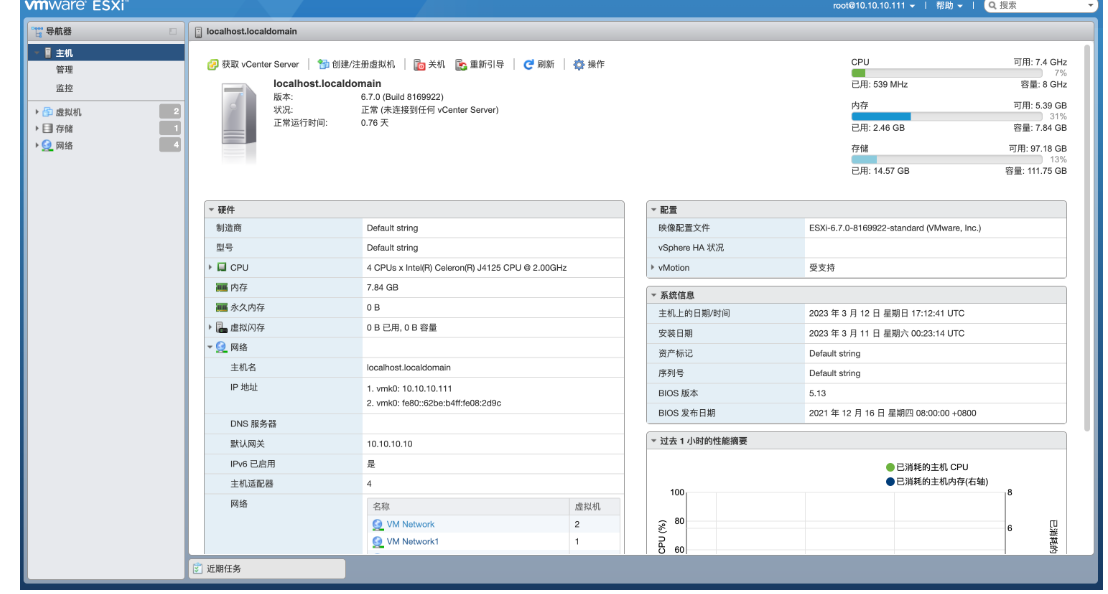The height and width of the screenshot is (594, 1108).
Task: Click the 创建/注册虚拟机 toolbar icon
Action: click(x=323, y=64)
